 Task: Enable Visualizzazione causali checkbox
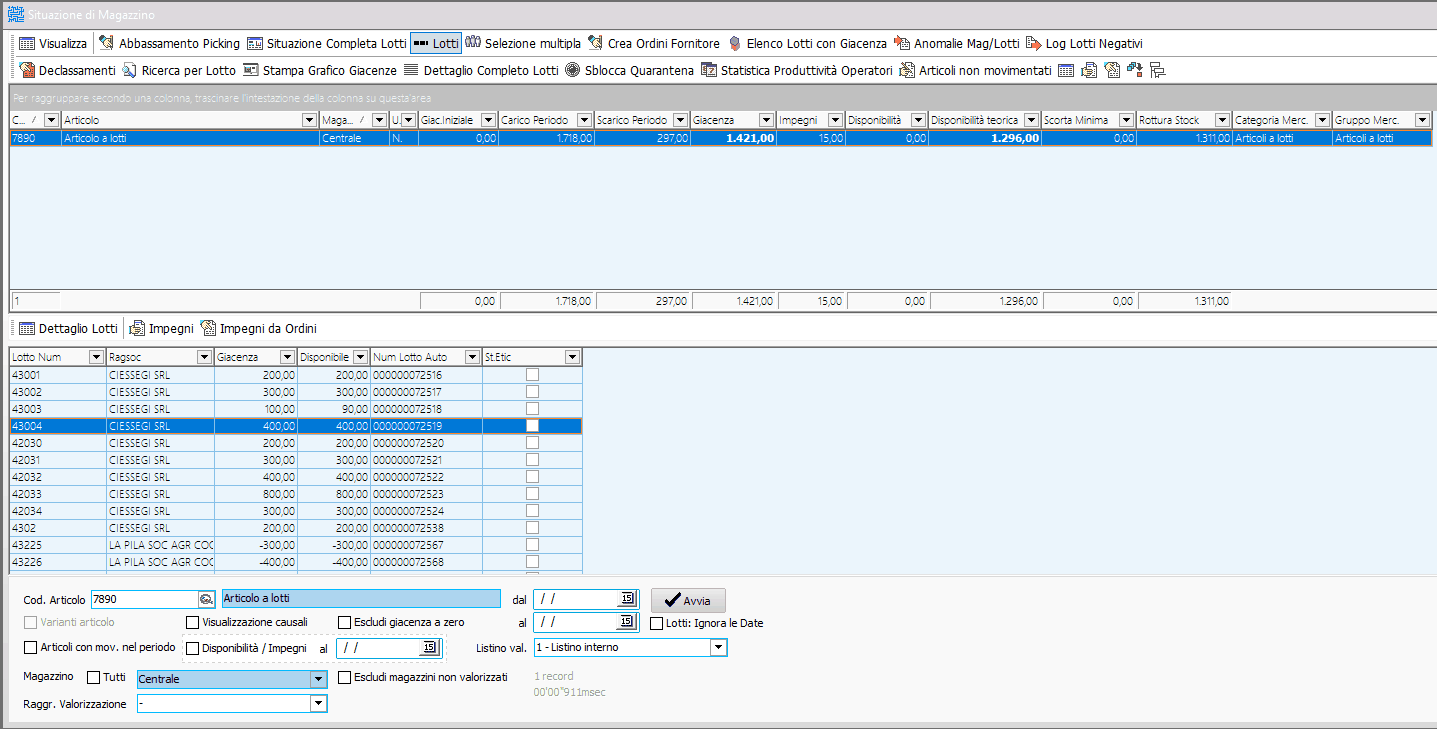[193, 622]
